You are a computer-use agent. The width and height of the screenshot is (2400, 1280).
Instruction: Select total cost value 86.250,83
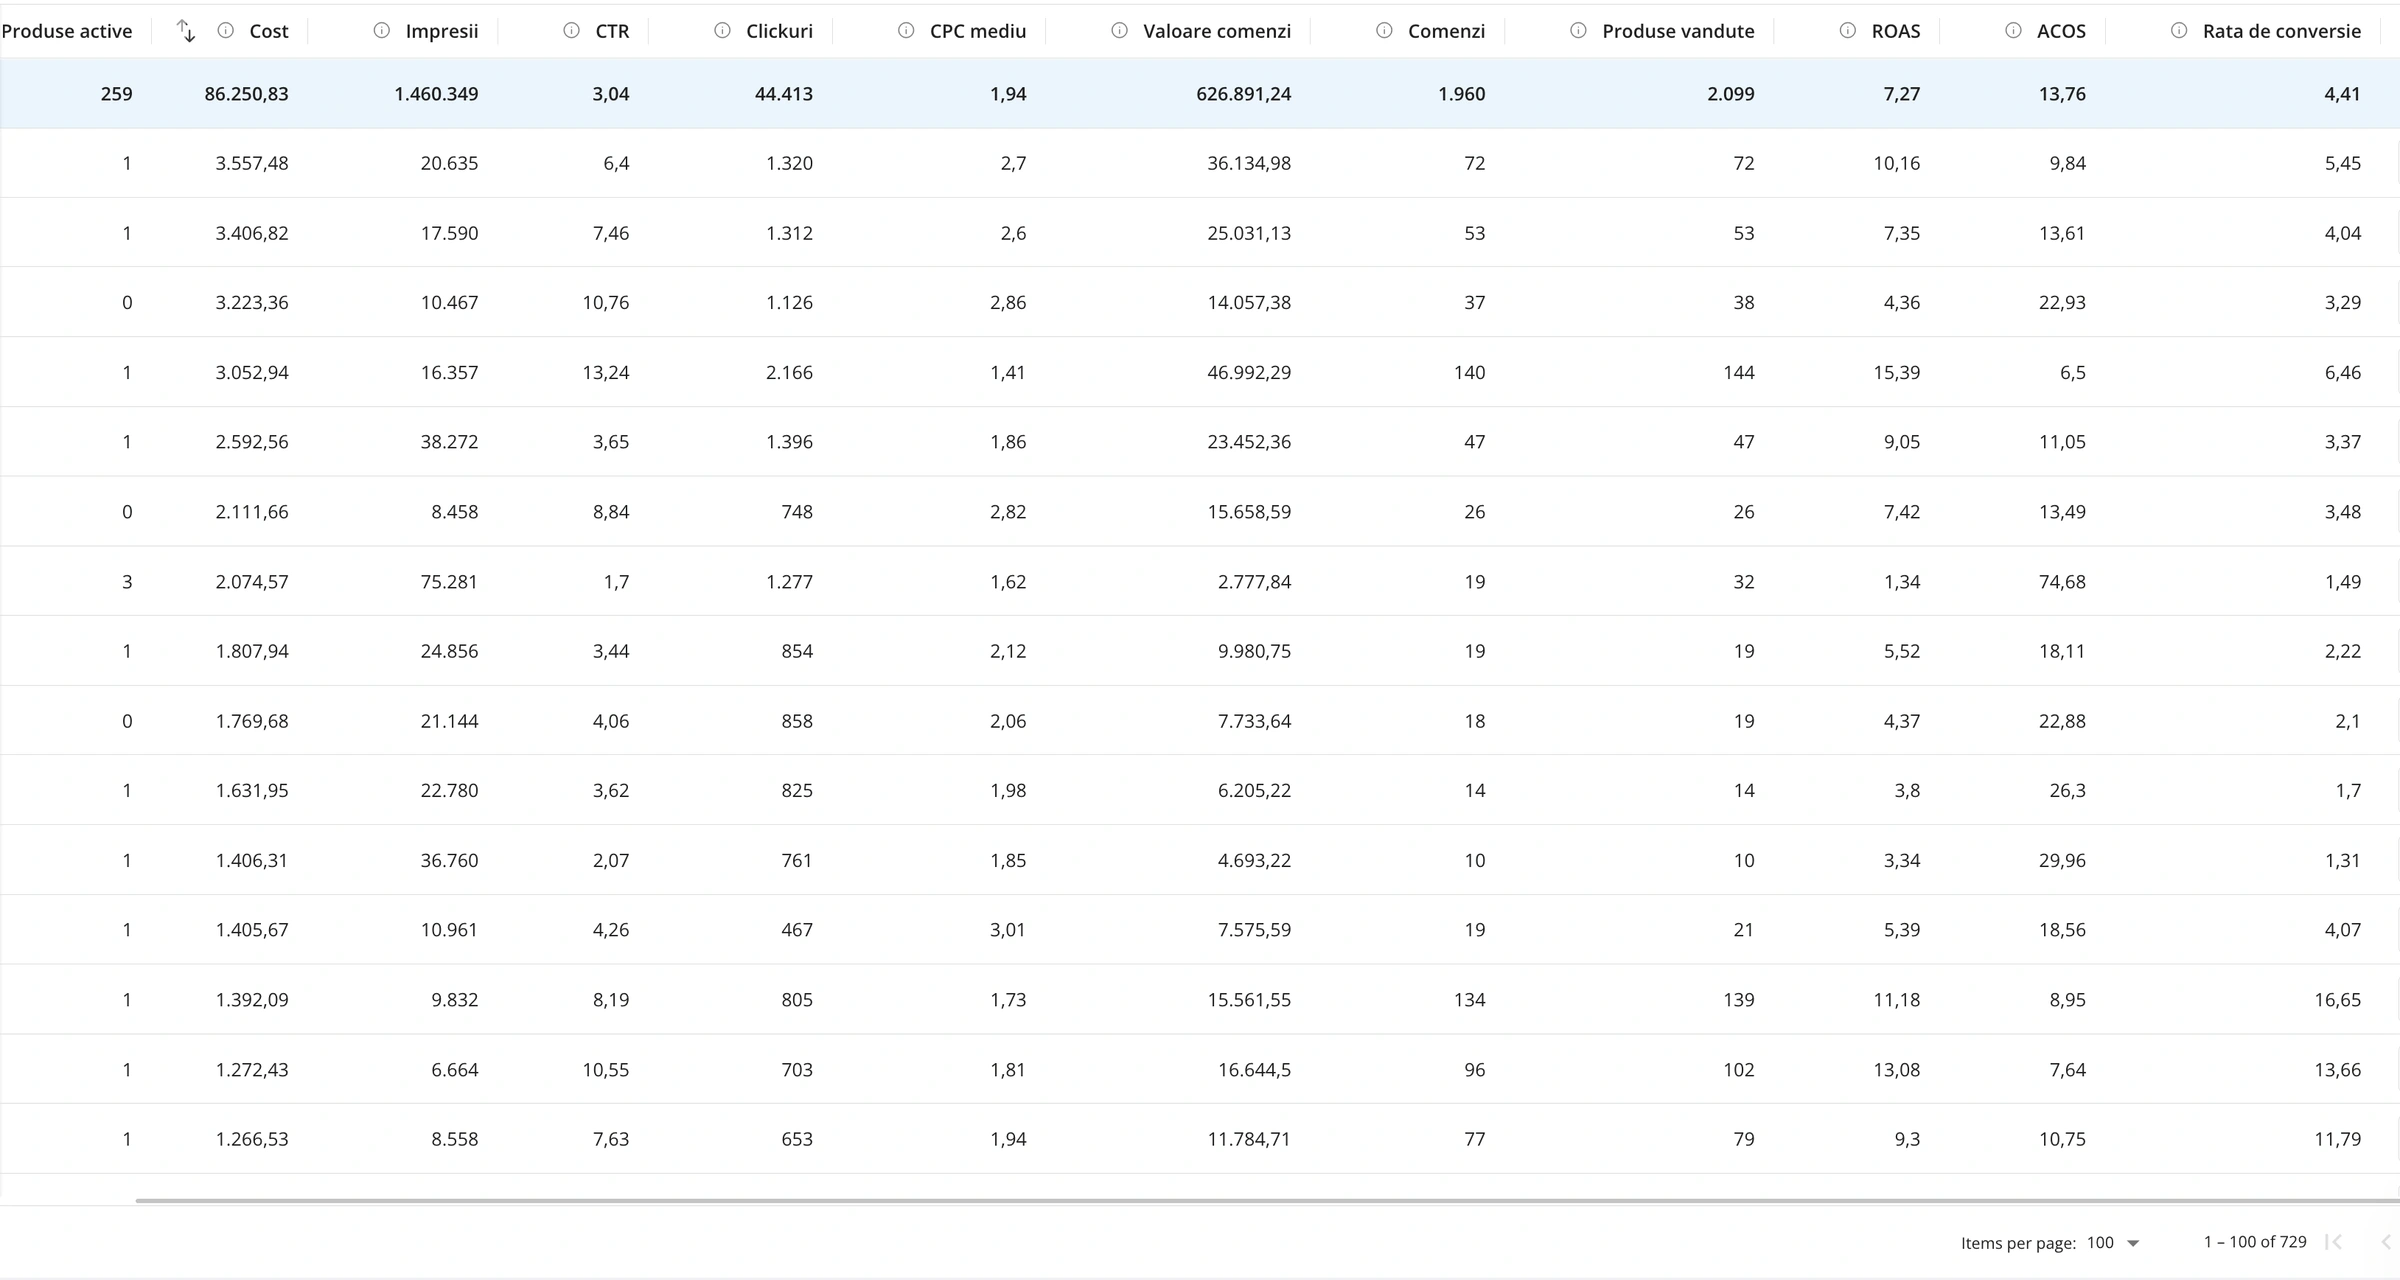[246, 94]
